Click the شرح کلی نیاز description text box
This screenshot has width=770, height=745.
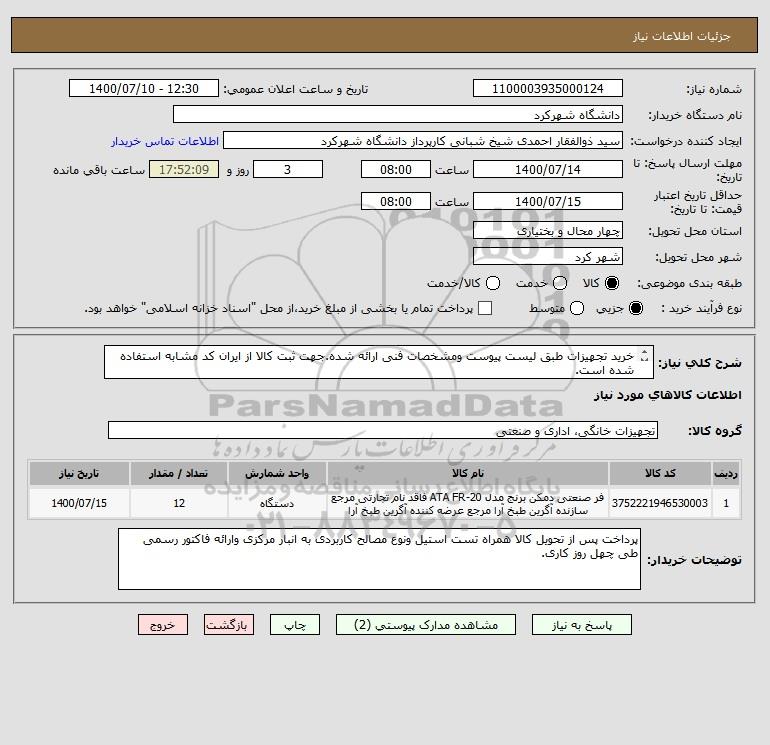pyautogui.click(x=379, y=362)
